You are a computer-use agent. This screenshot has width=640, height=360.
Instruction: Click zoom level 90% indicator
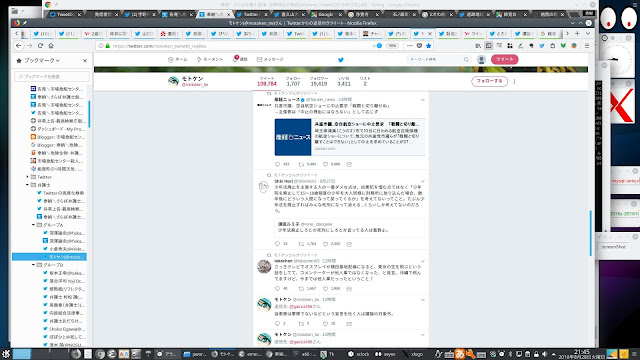click(x=392, y=46)
